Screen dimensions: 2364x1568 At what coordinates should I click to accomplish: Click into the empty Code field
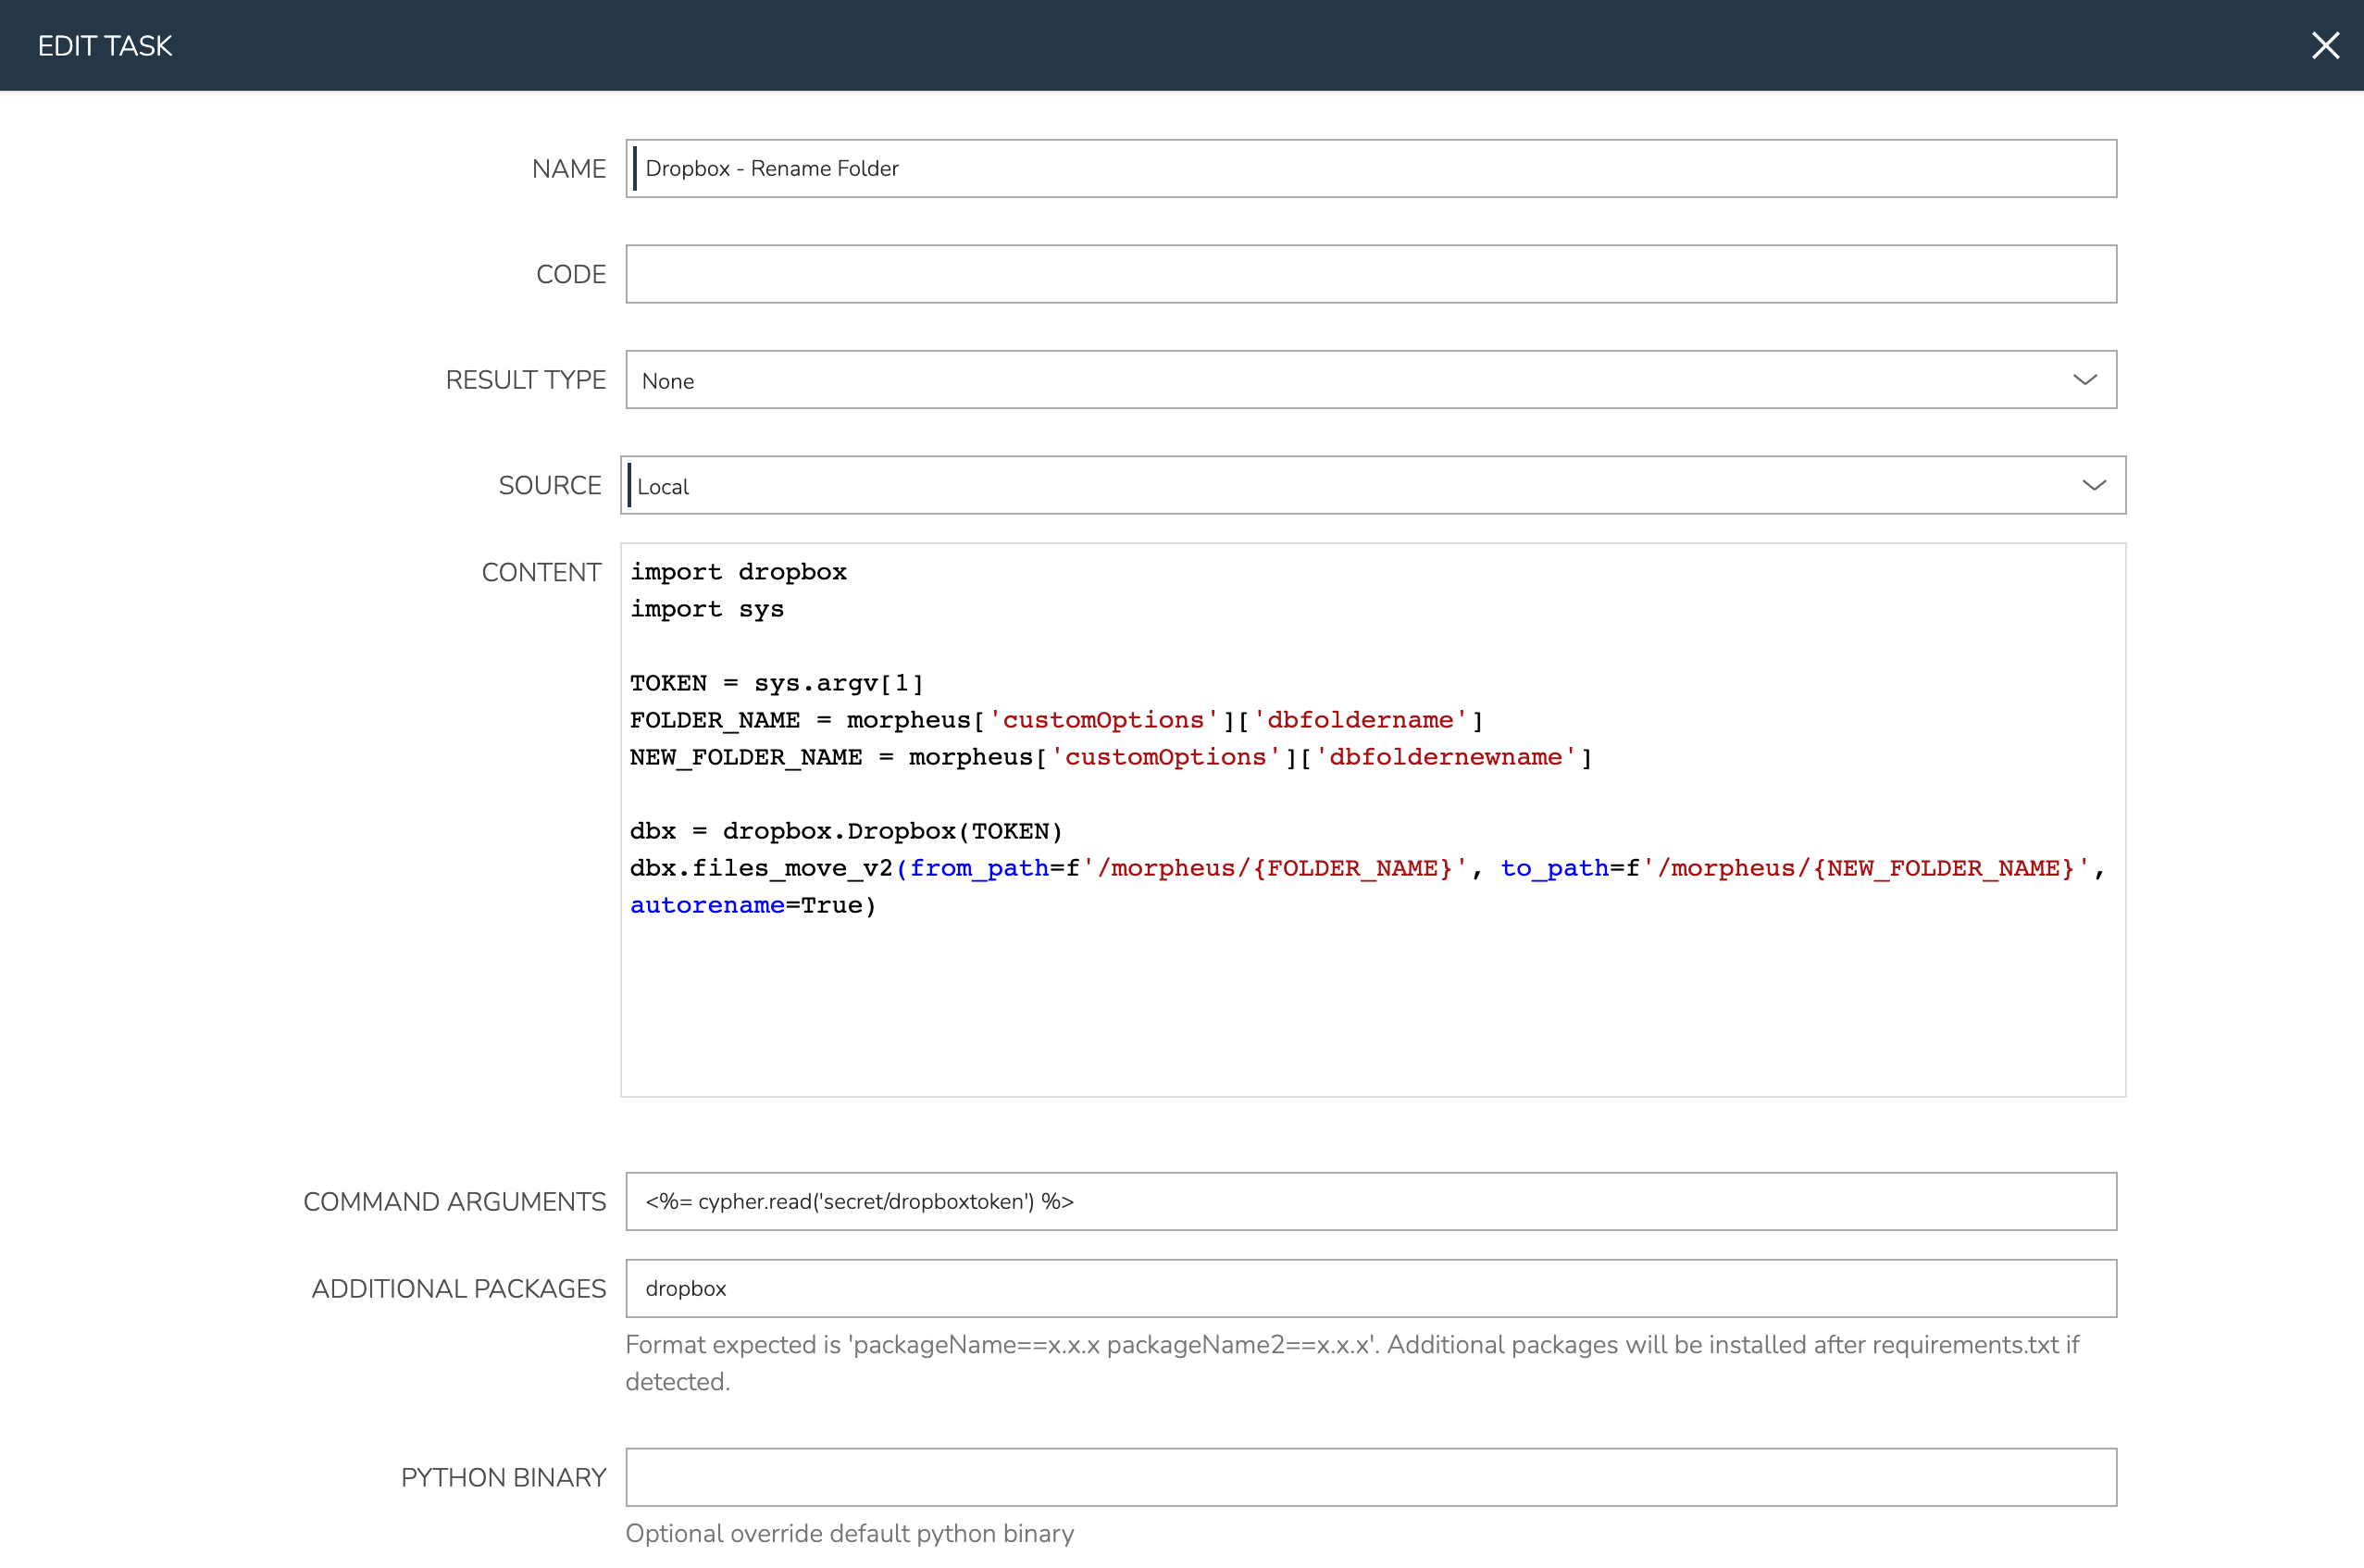click(1370, 274)
